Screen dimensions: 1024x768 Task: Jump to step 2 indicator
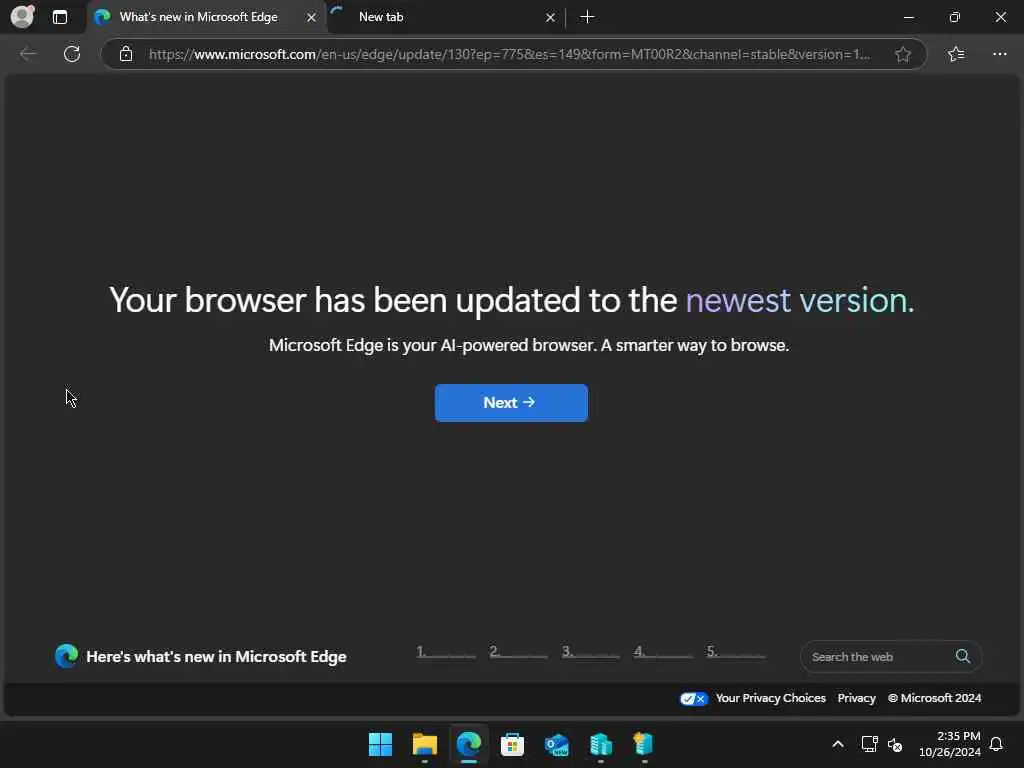point(519,652)
